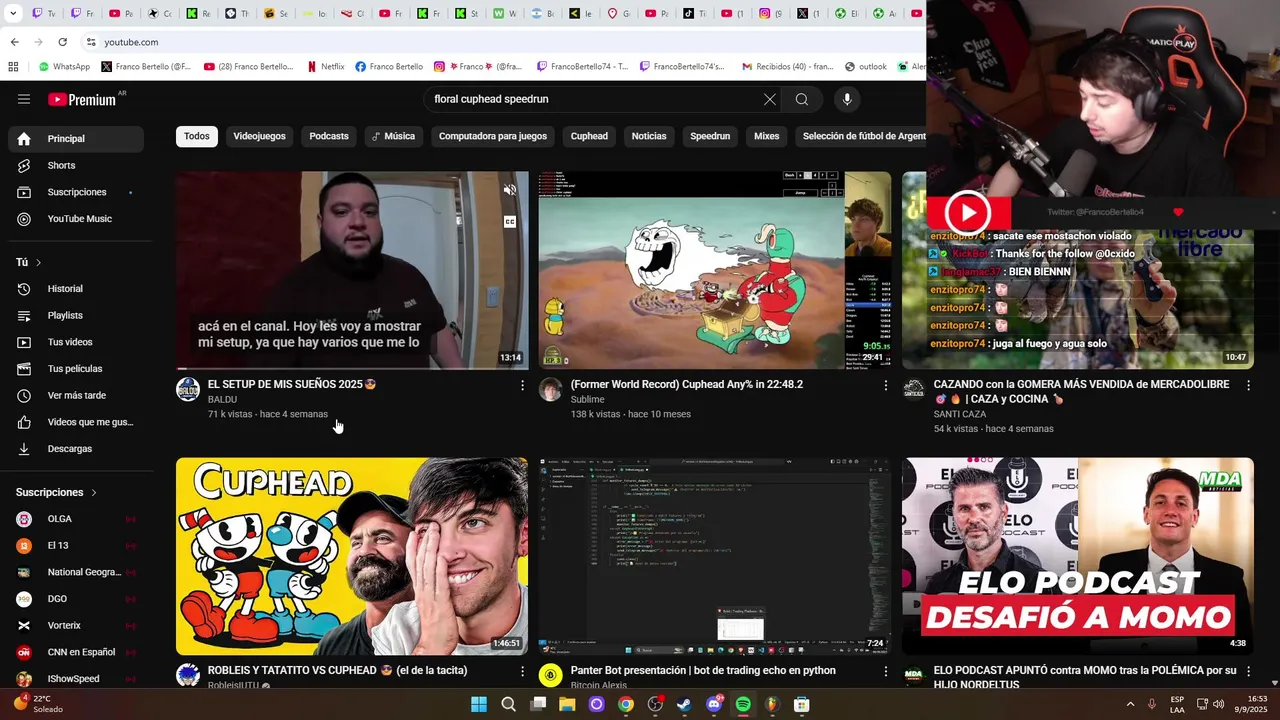This screenshot has width=1280, height=720.
Task: Select the Podcasts filter chip
Action: coord(329,136)
